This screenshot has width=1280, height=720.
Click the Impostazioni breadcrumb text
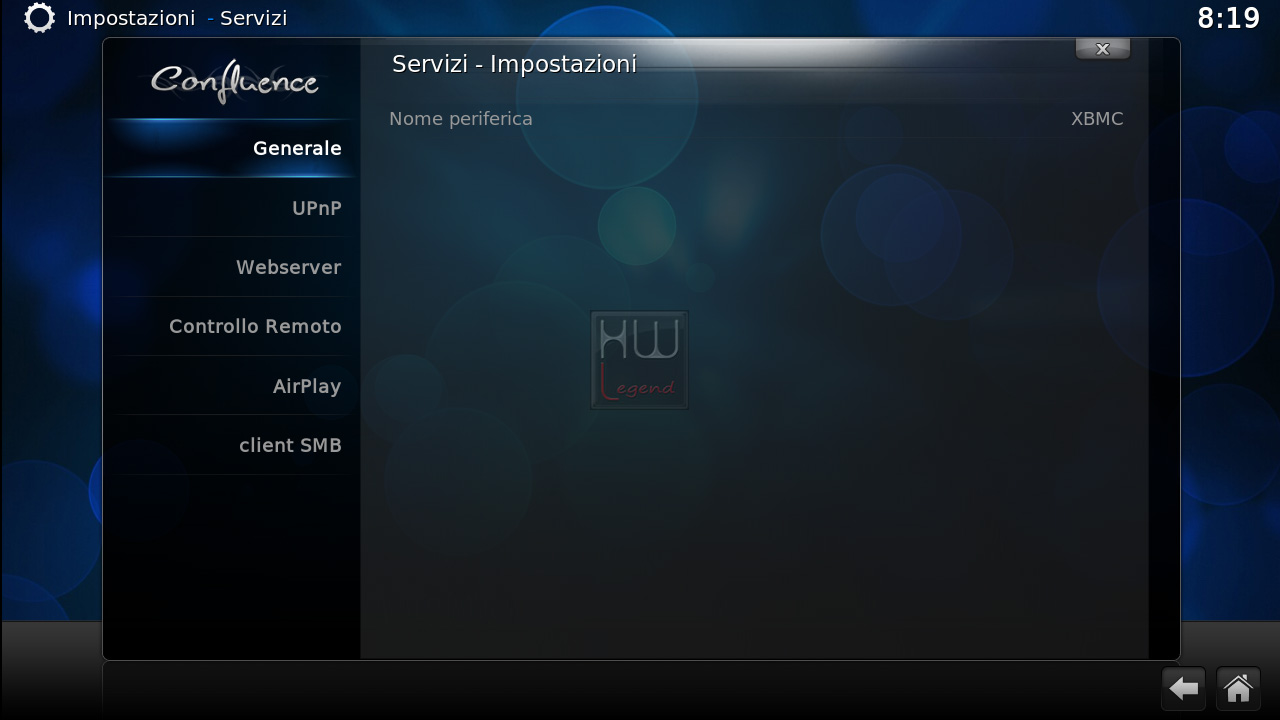click(x=131, y=18)
